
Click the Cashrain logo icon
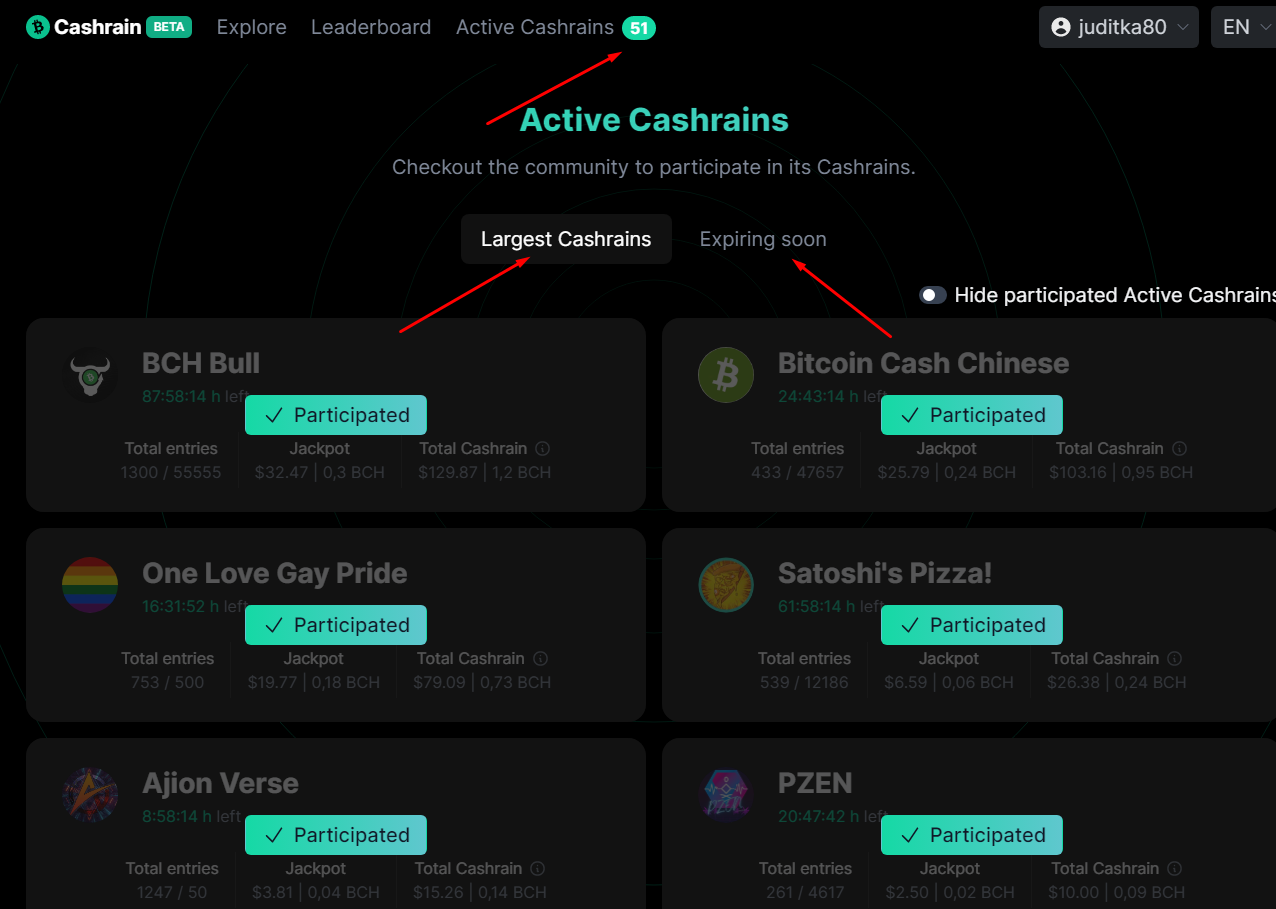point(38,27)
